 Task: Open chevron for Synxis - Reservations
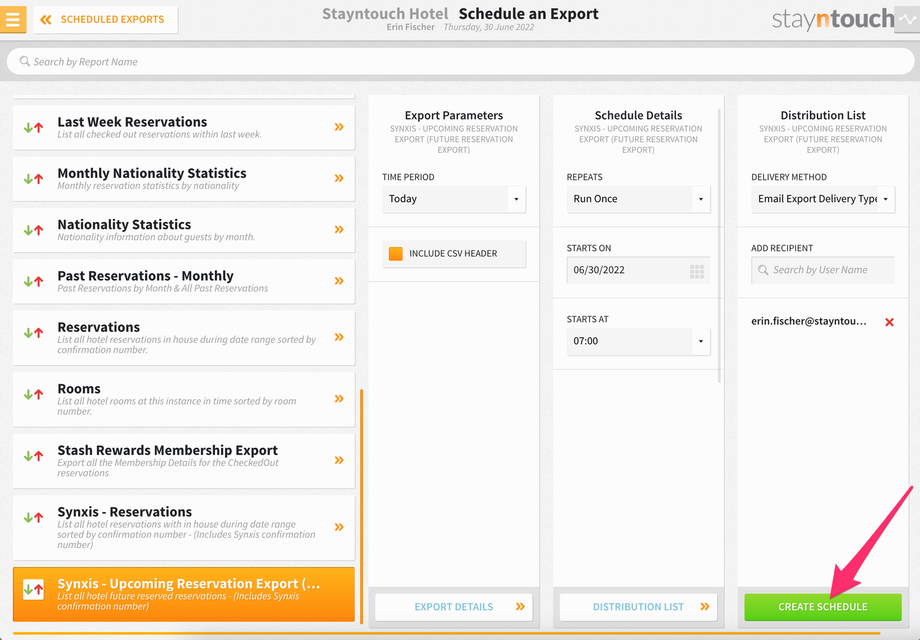(339, 527)
